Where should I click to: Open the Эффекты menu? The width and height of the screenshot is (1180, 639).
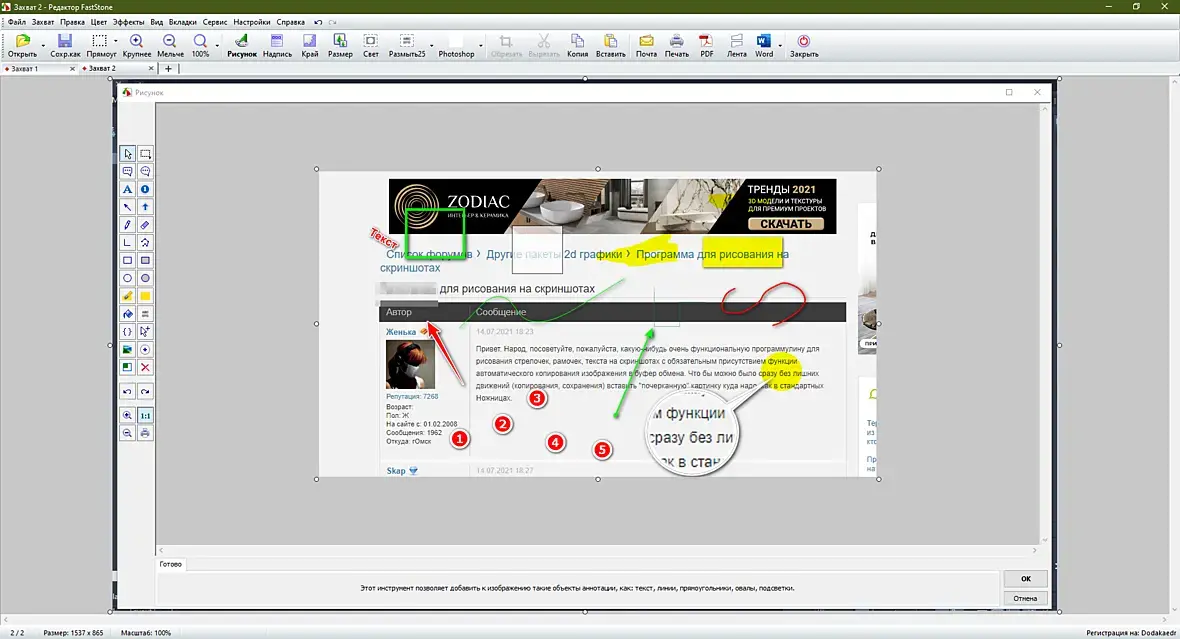coord(128,22)
